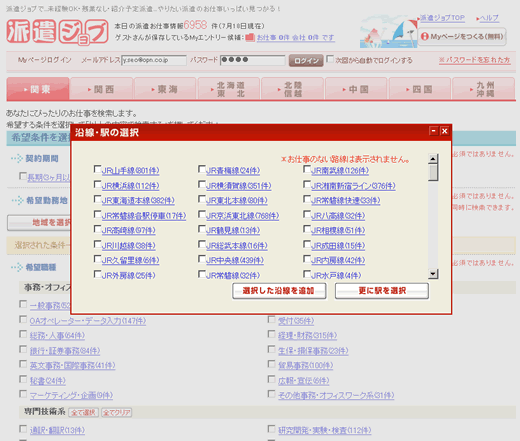Screen dimensions: 520x441
Task: Click 全て選択 under 専門技術系
Action: 84,412
